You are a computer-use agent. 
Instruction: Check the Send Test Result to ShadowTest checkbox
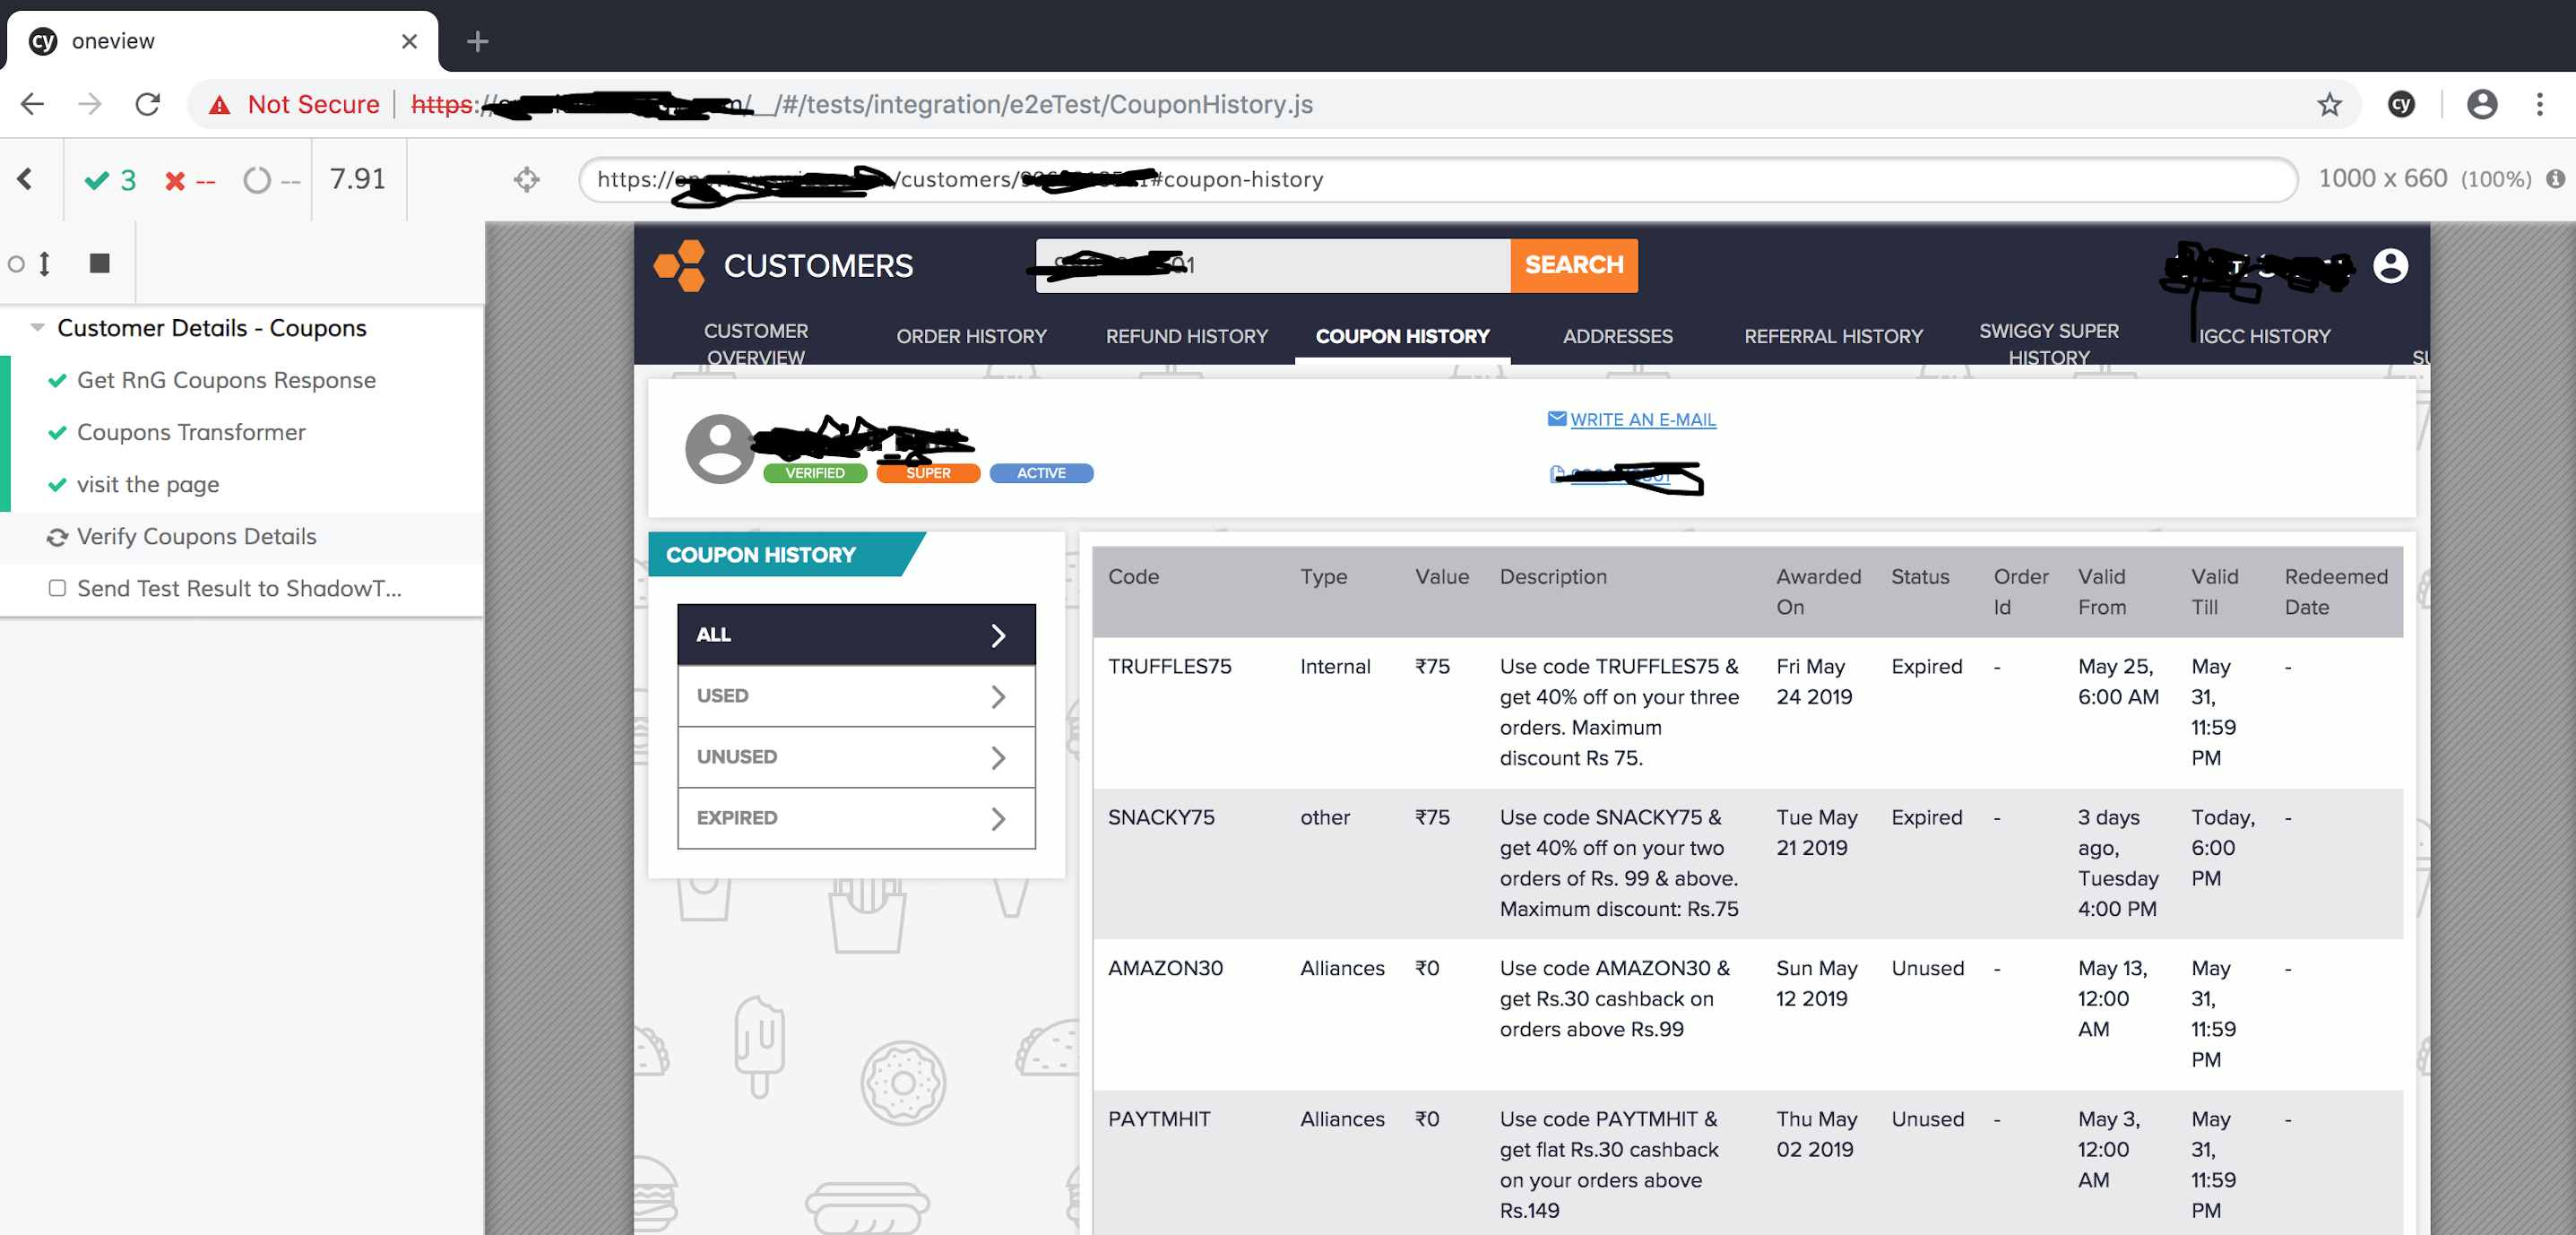coord(57,588)
